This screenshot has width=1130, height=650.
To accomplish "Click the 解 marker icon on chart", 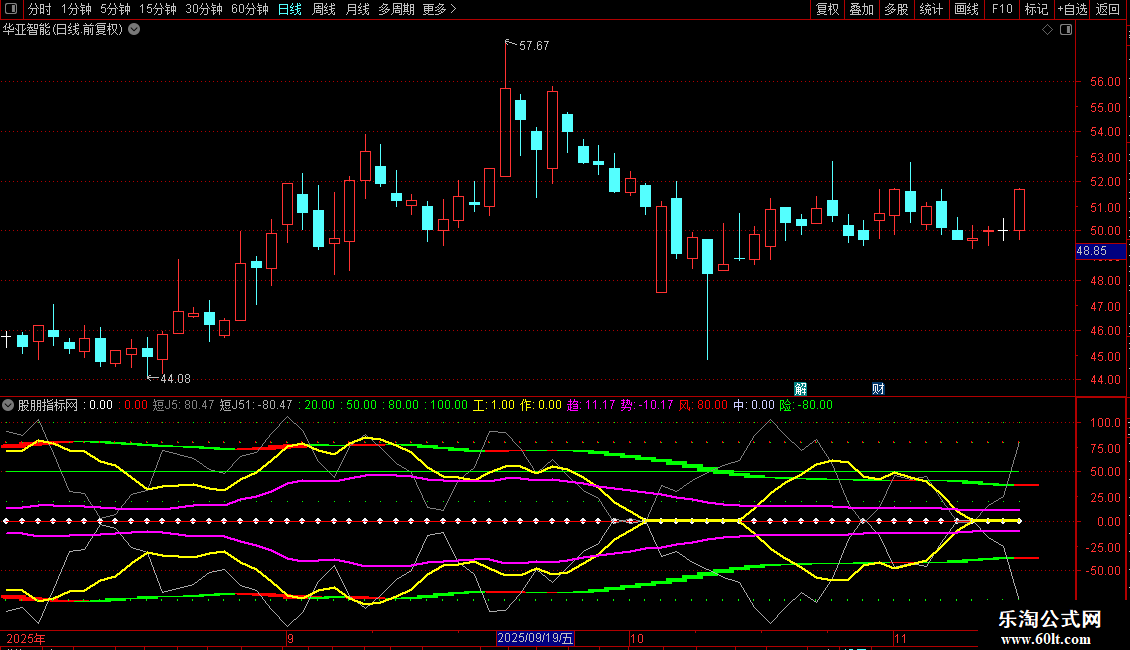I will coord(800,388).
